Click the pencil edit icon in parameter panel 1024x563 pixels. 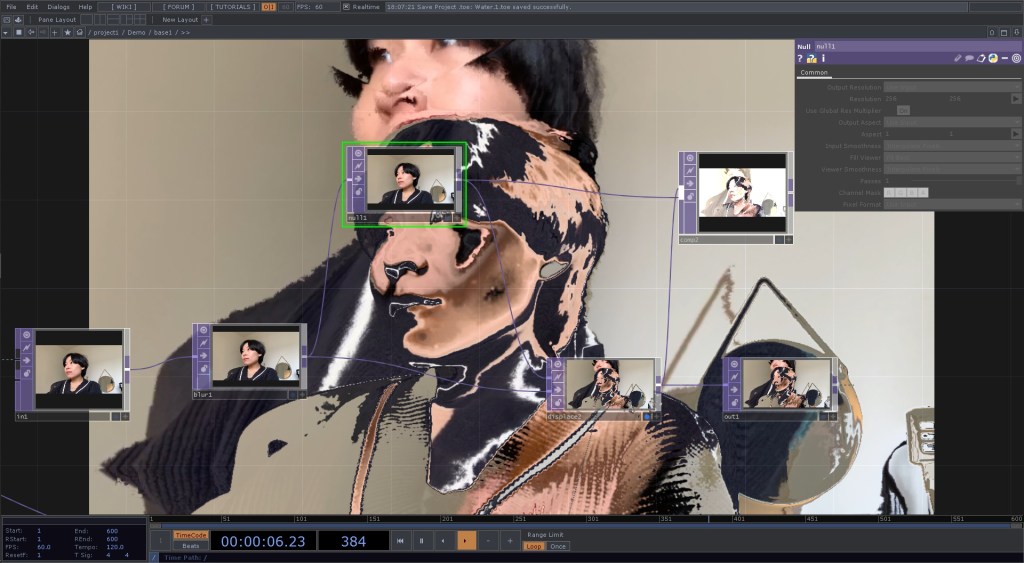click(958, 59)
